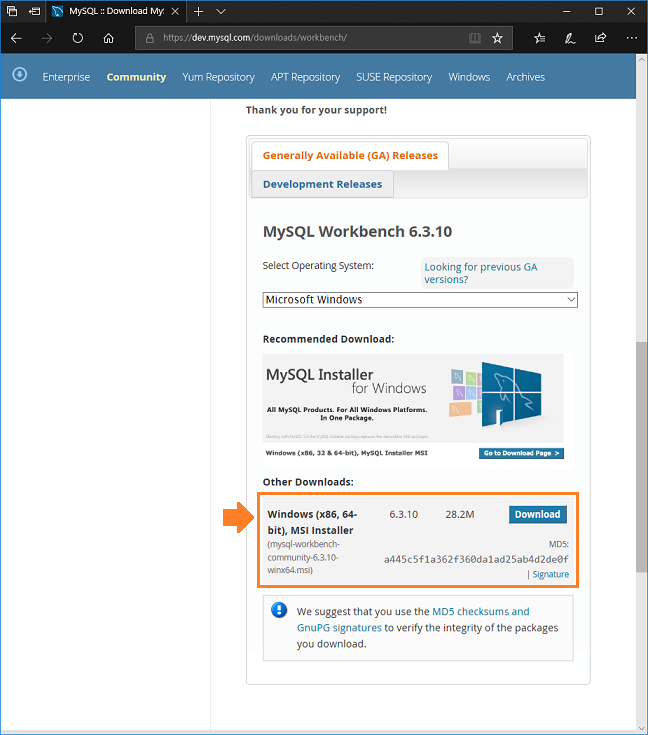Open the Favorites hub icon
Viewport: 648px width, 735px height.
(539, 38)
